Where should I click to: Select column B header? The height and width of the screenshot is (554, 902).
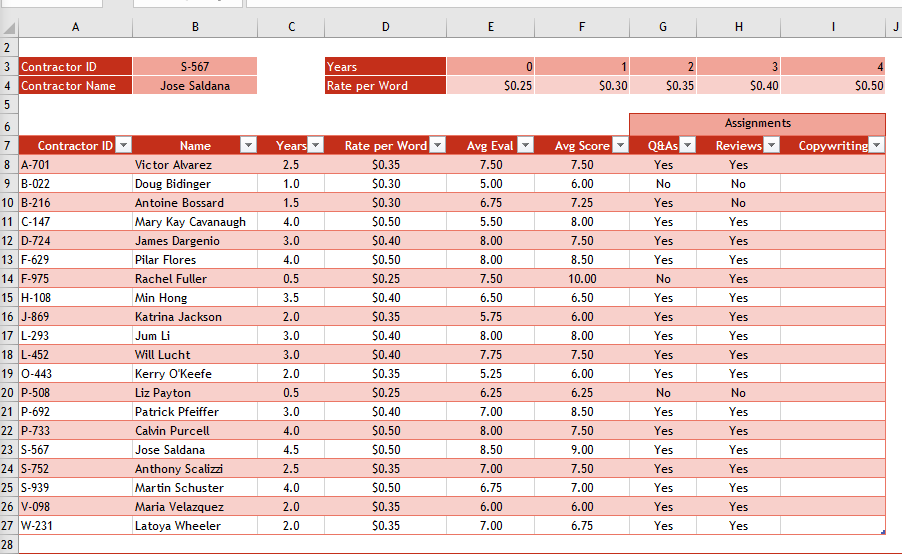pos(195,27)
